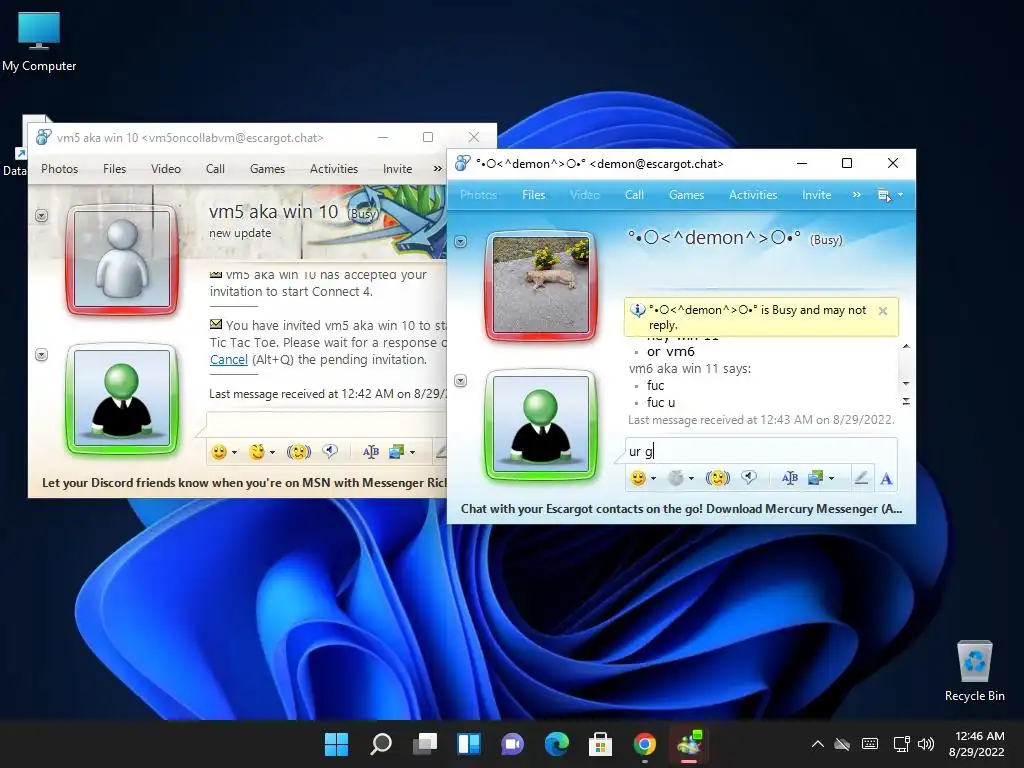The height and width of the screenshot is (768, 1024).
Task: Cancel the pending Tic Tac Toe invitation
Action: (x=229, y=360)
